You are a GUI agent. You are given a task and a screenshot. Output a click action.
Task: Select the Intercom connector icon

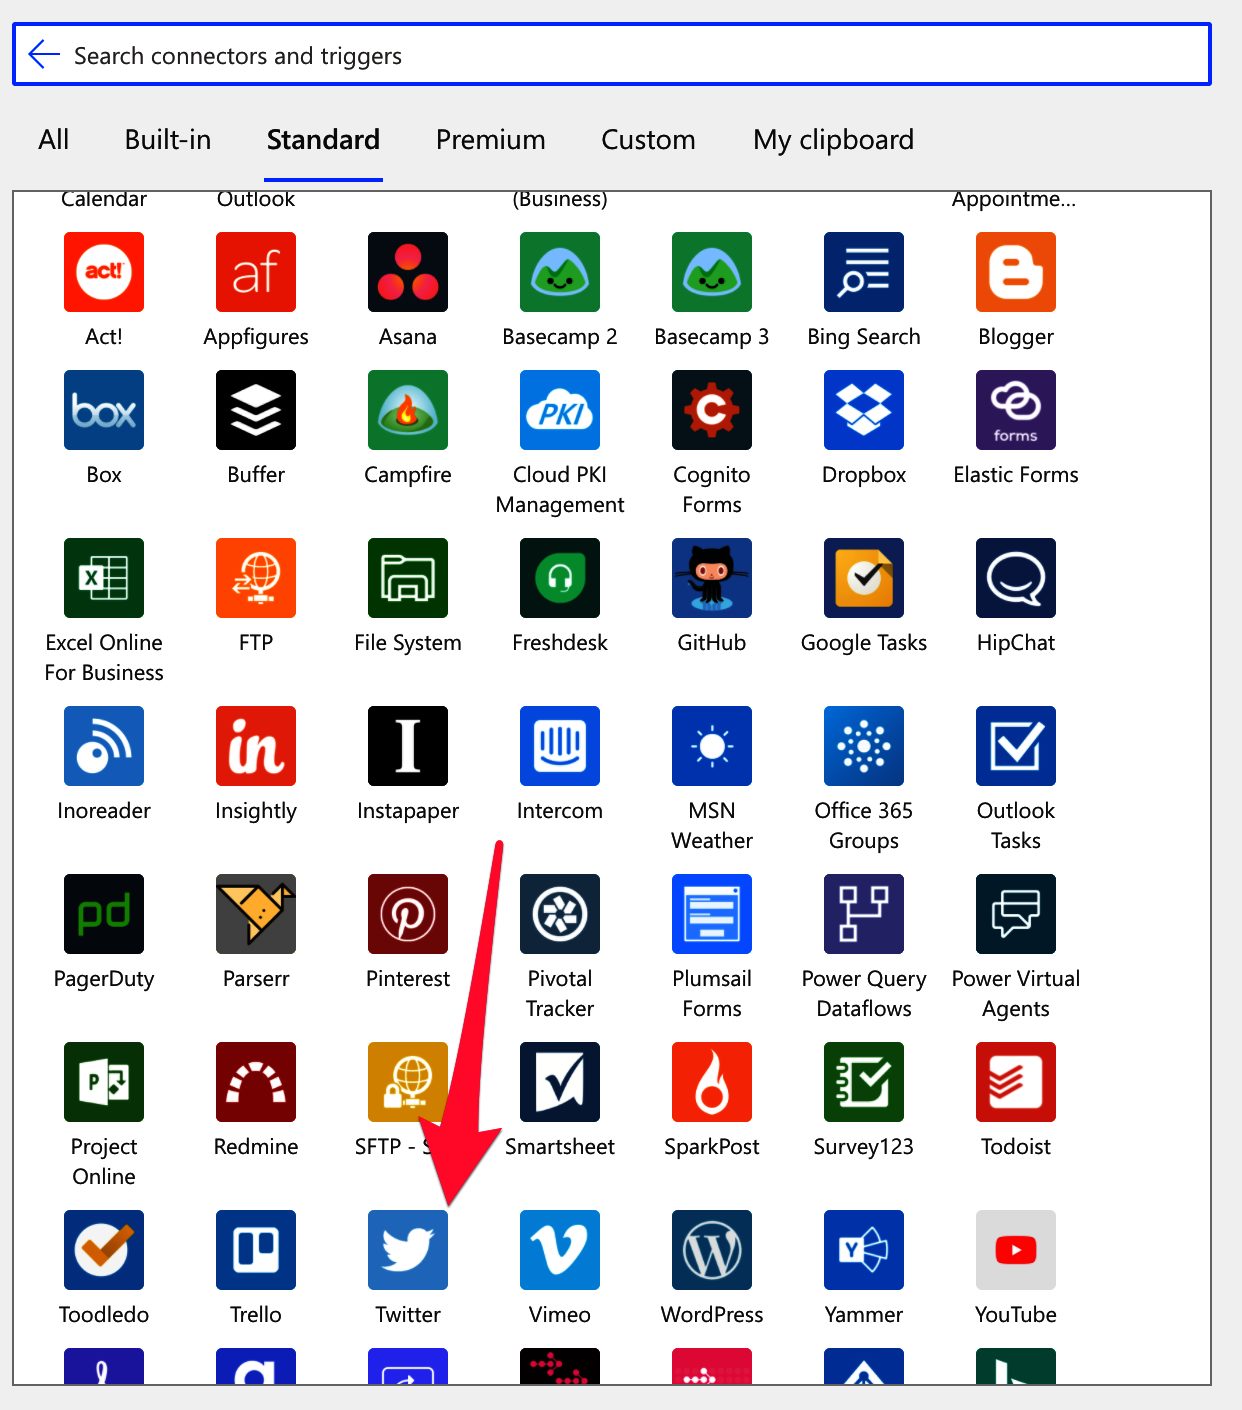point(560,746)
